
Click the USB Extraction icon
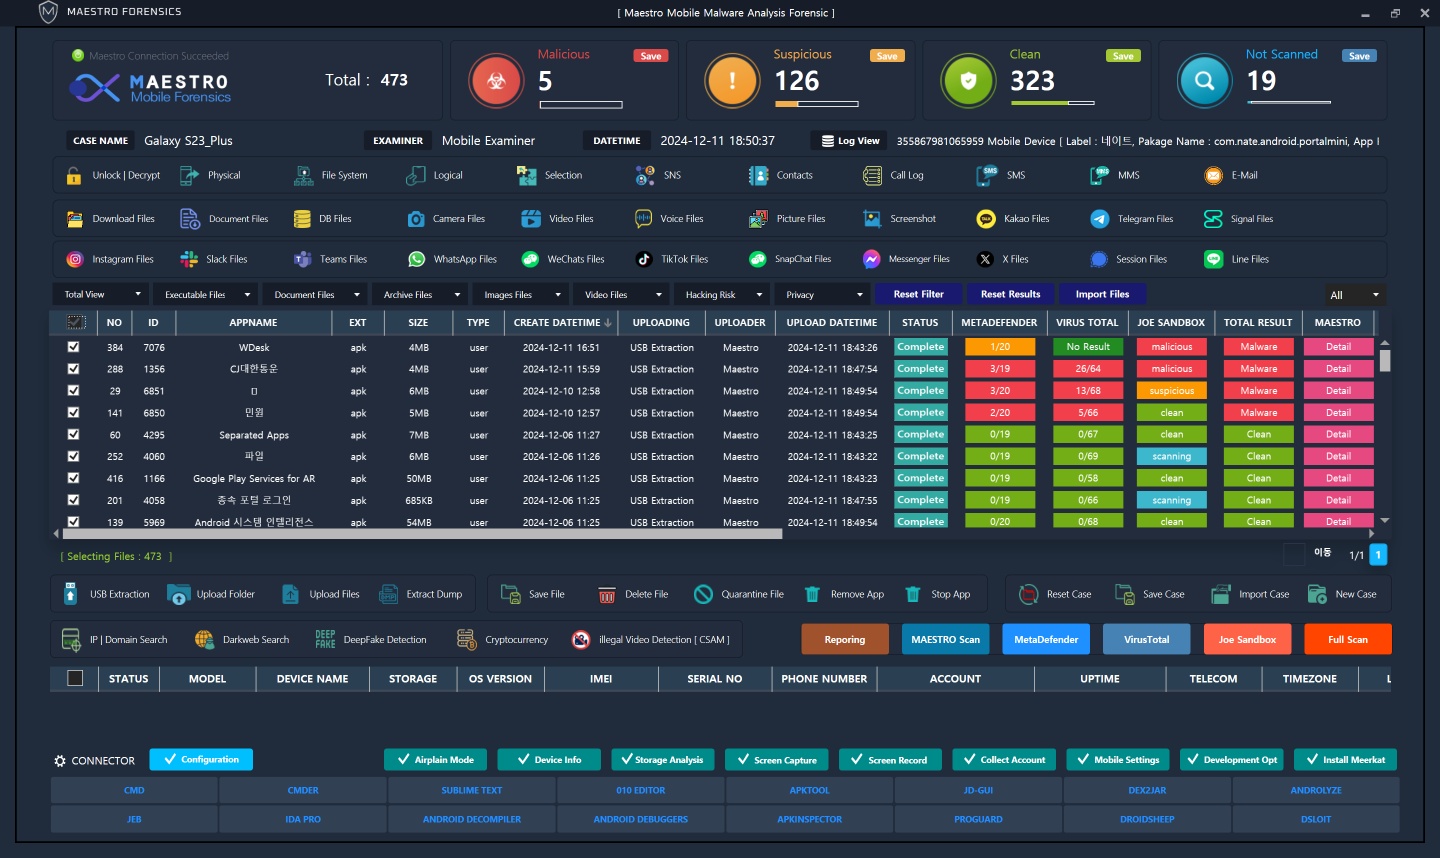click(71, 594)
